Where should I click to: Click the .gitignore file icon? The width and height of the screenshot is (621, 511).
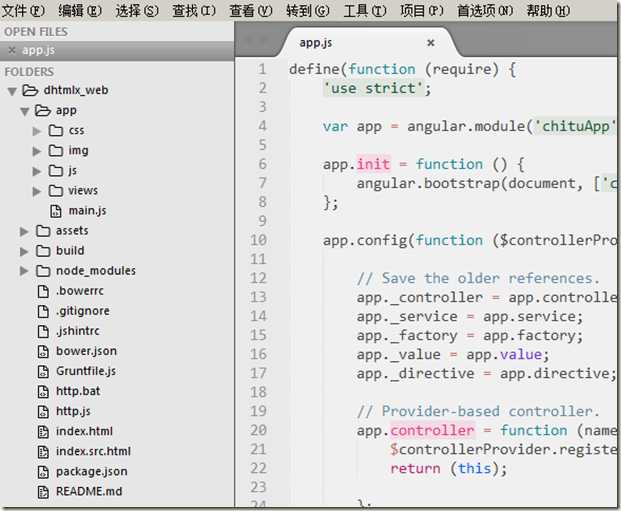[x=43, y=311]
